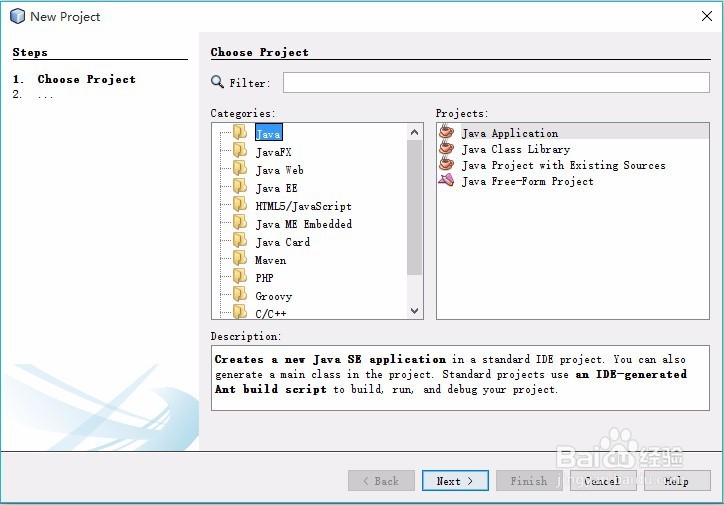Click the Help button

tap(677, 481)
